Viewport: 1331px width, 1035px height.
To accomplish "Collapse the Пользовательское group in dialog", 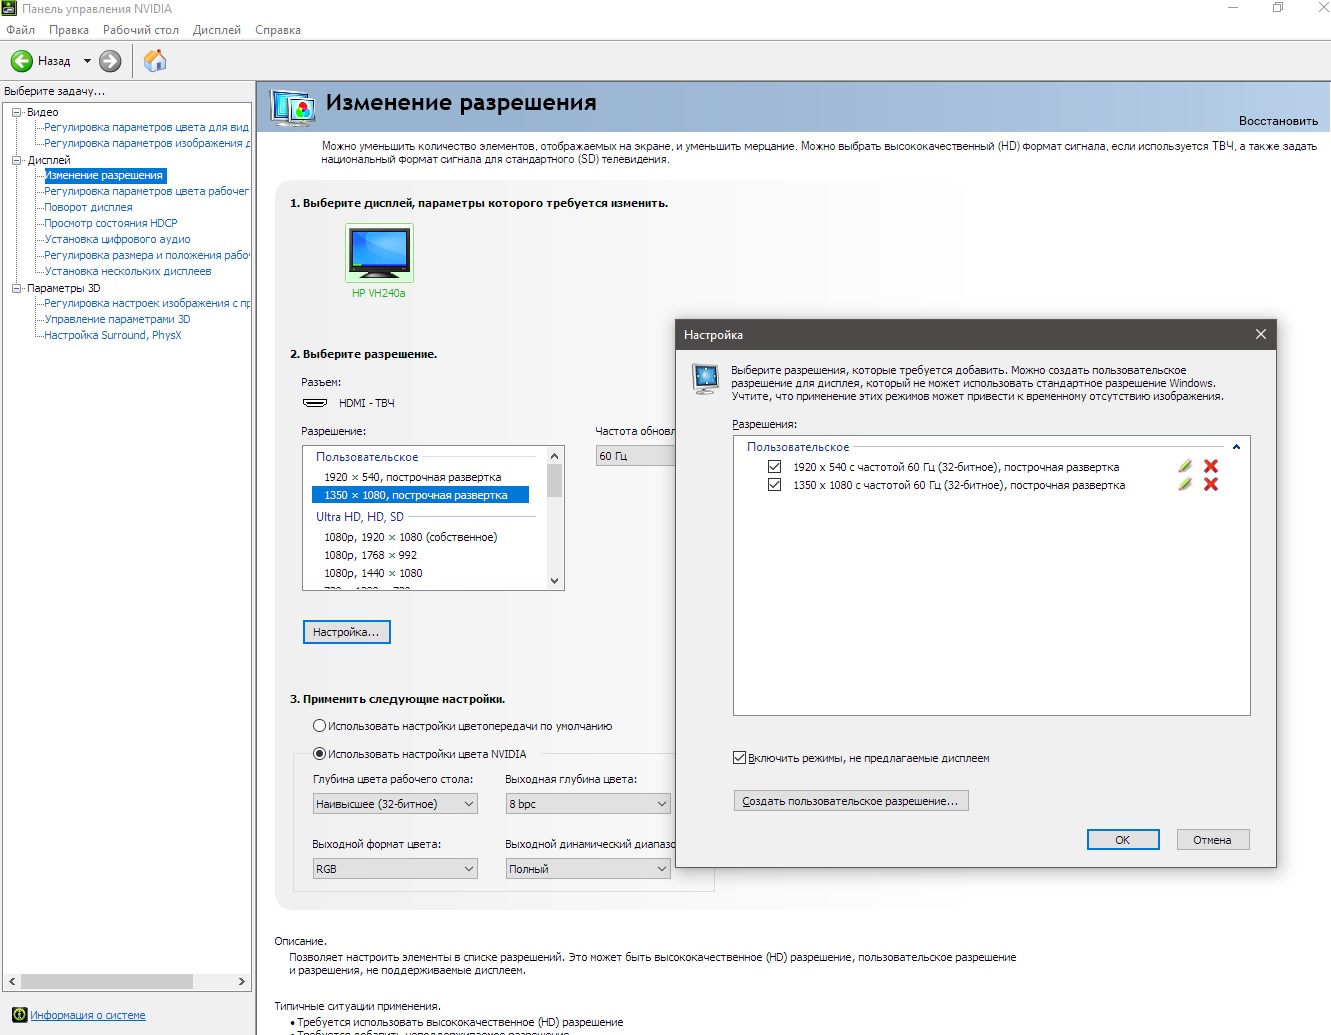I will tap(1236, 447).
